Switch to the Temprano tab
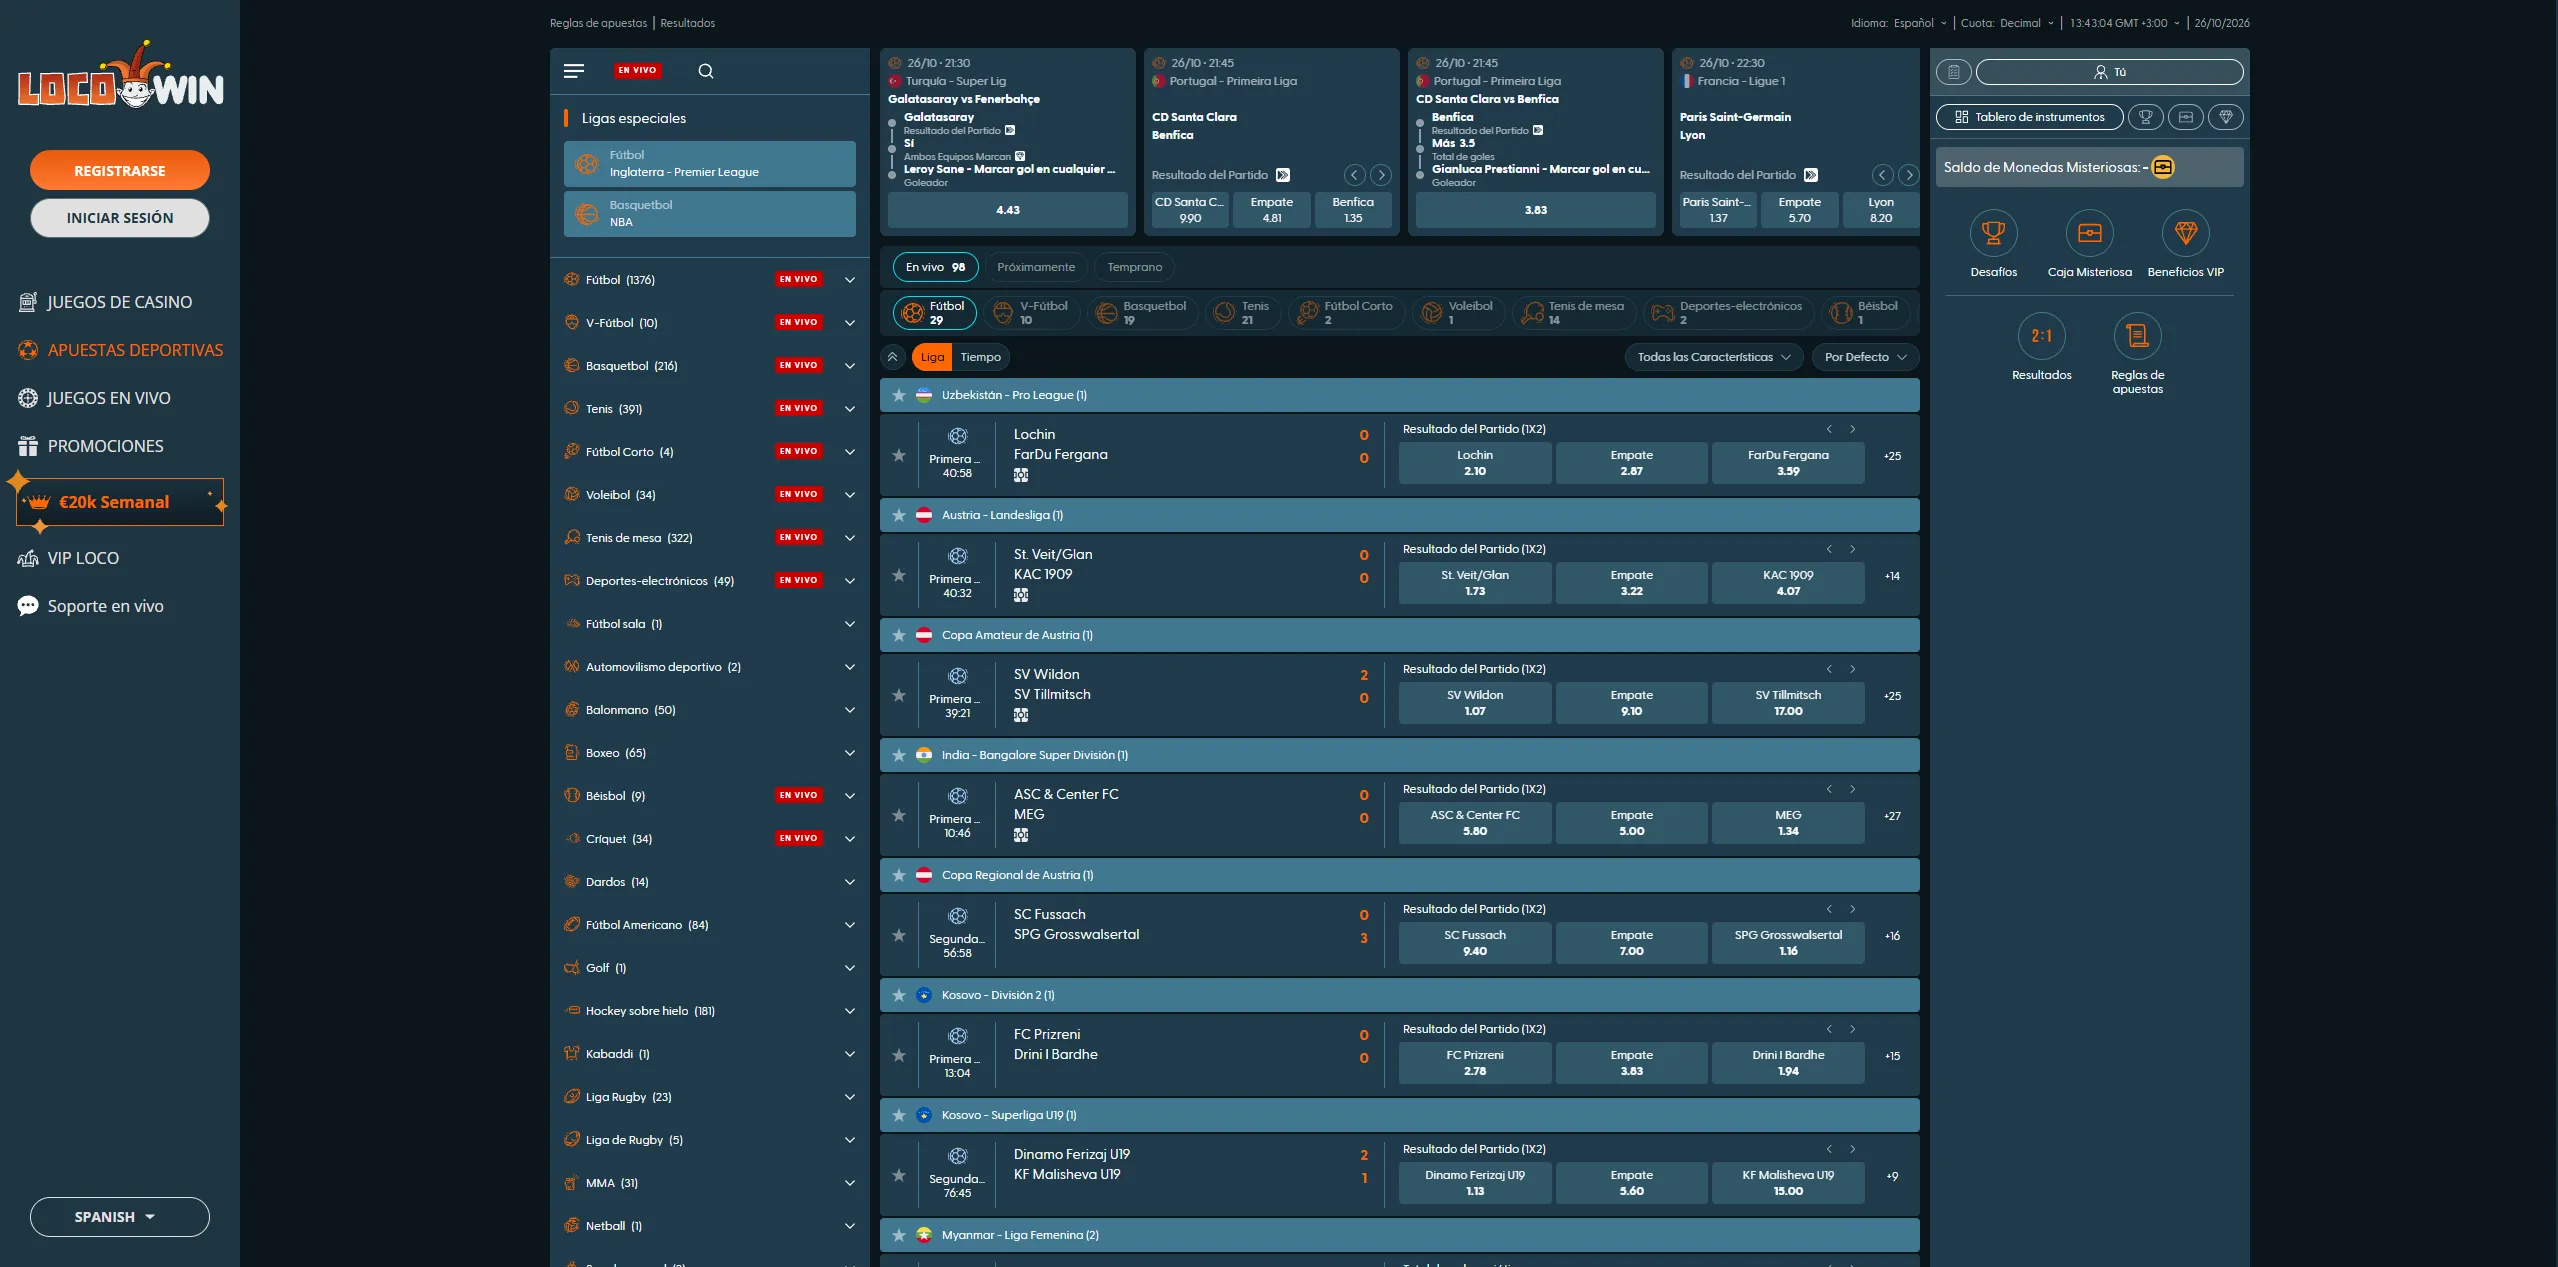This screenshot has height=1267, width=2558. pos(1134,267)
